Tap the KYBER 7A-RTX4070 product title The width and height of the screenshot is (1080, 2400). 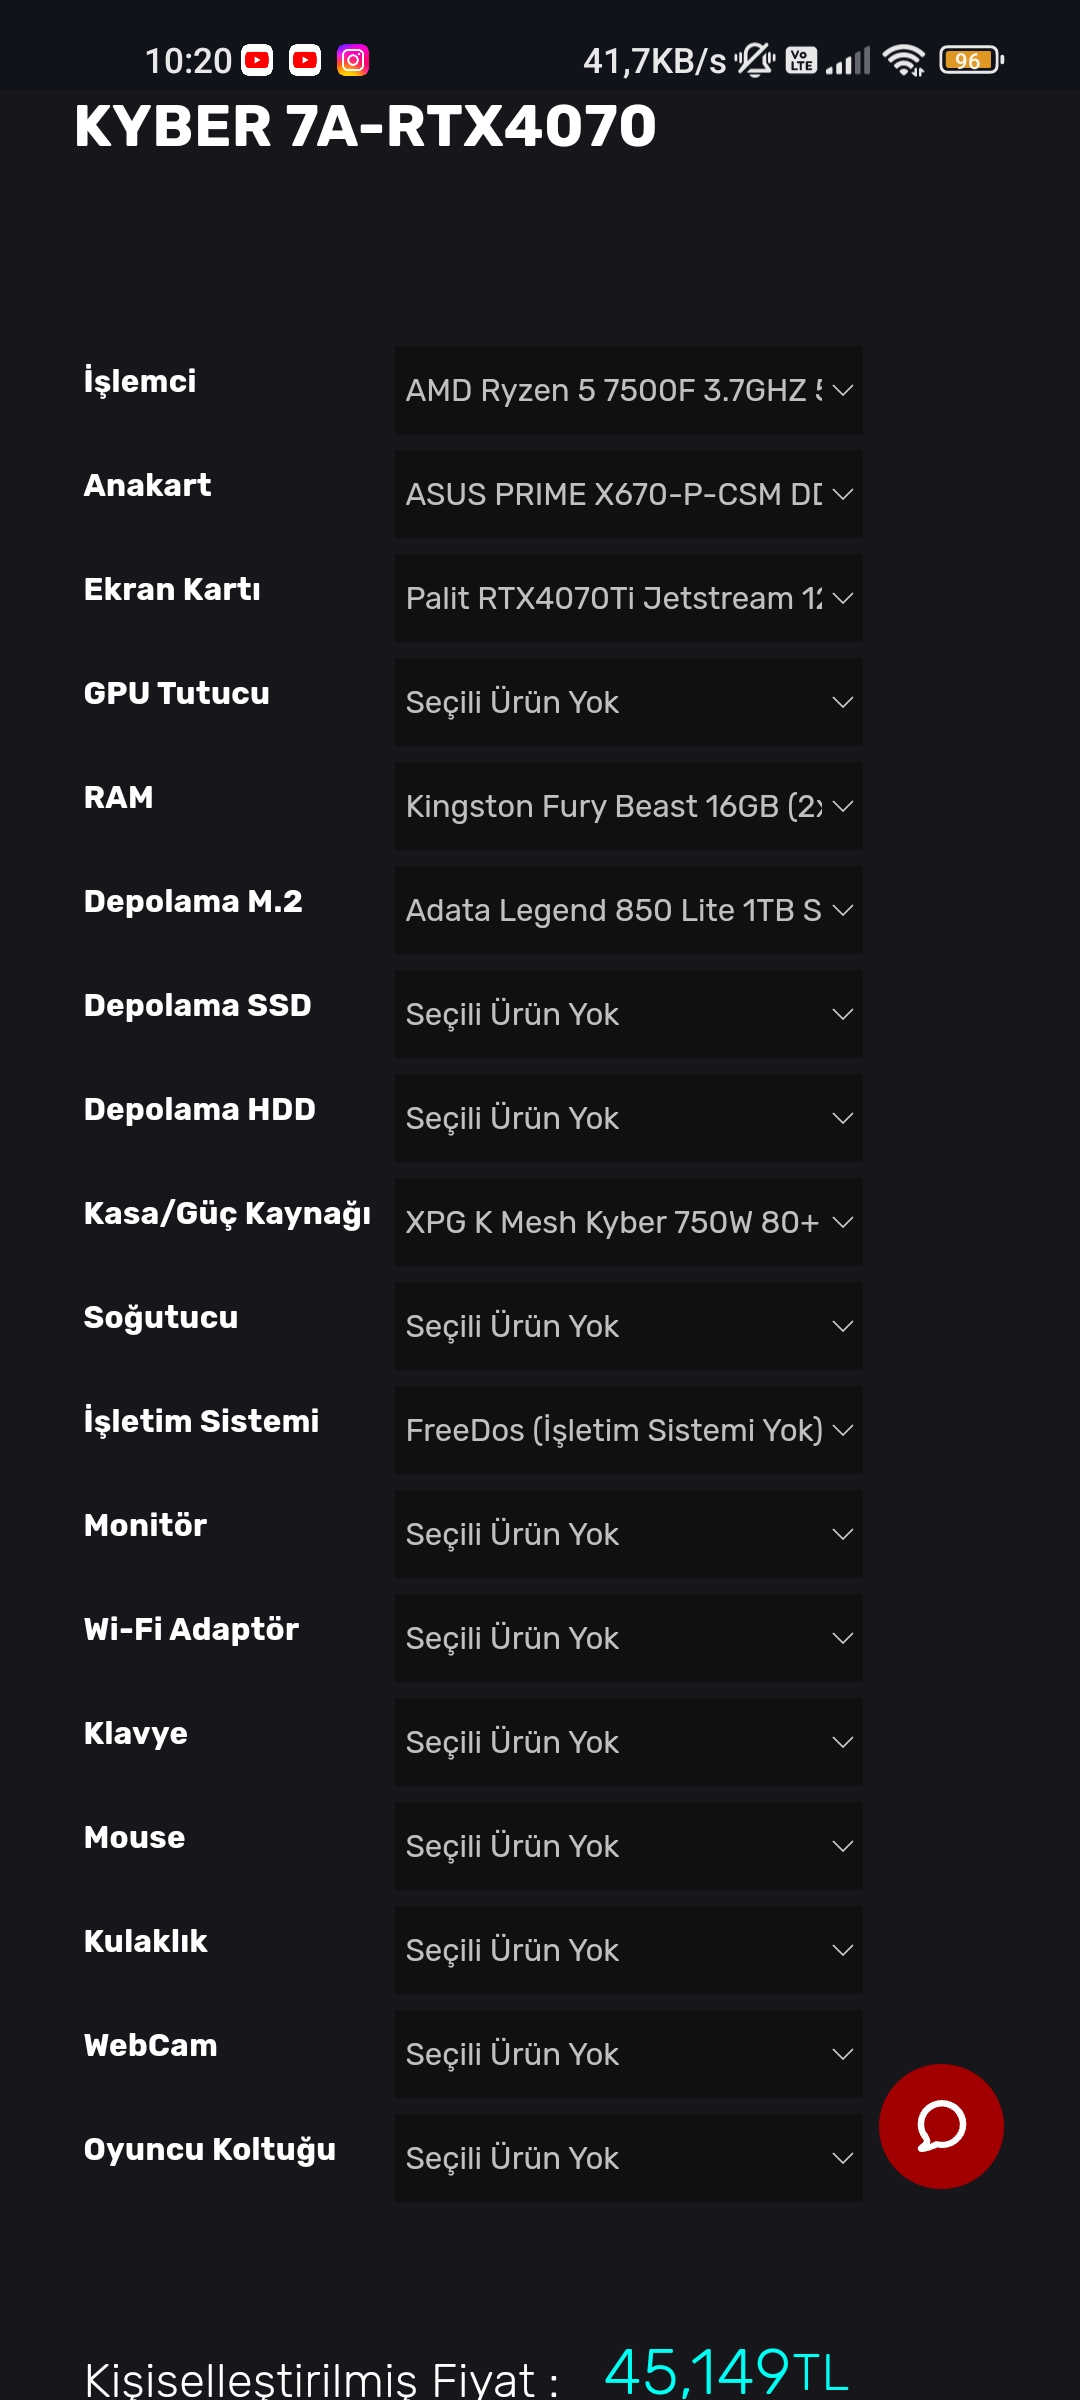(x=365, y=127)
